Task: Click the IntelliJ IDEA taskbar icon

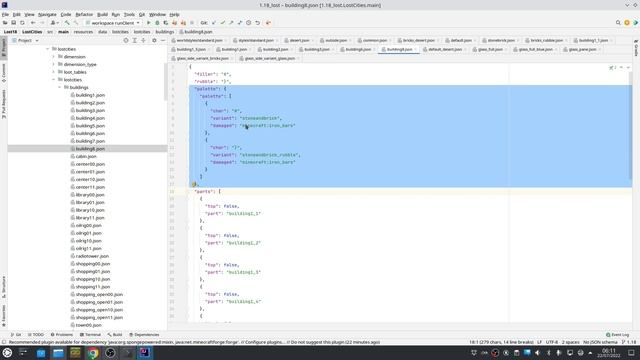Action: (144, 353)
